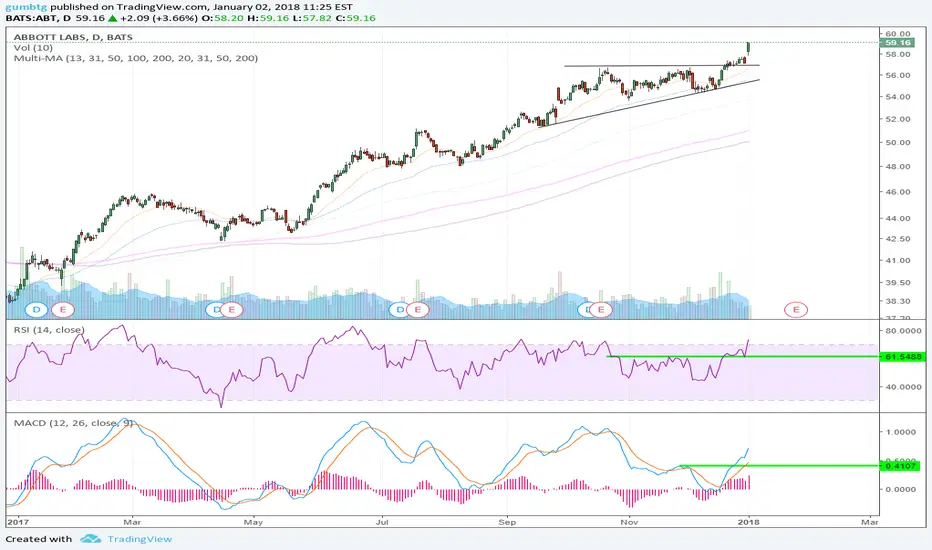This screenshot has height=550, width=932.
Task: Click the 80.0000 RSI axis label
Action: coord(903,331)
